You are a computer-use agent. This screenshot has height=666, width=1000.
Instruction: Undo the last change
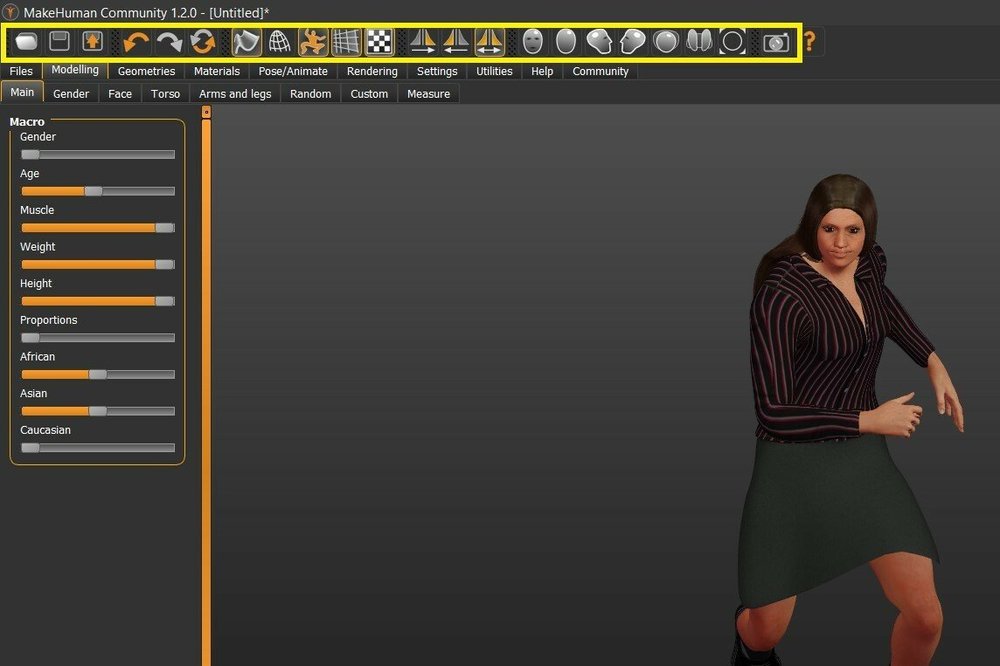pos(137,42)
